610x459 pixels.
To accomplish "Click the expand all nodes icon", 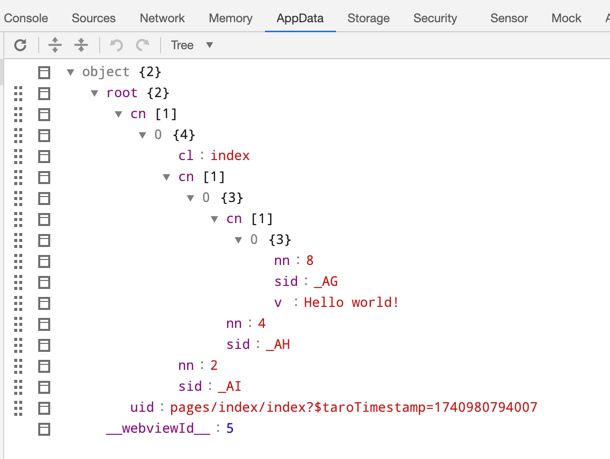I will click(x=55, y=45).
